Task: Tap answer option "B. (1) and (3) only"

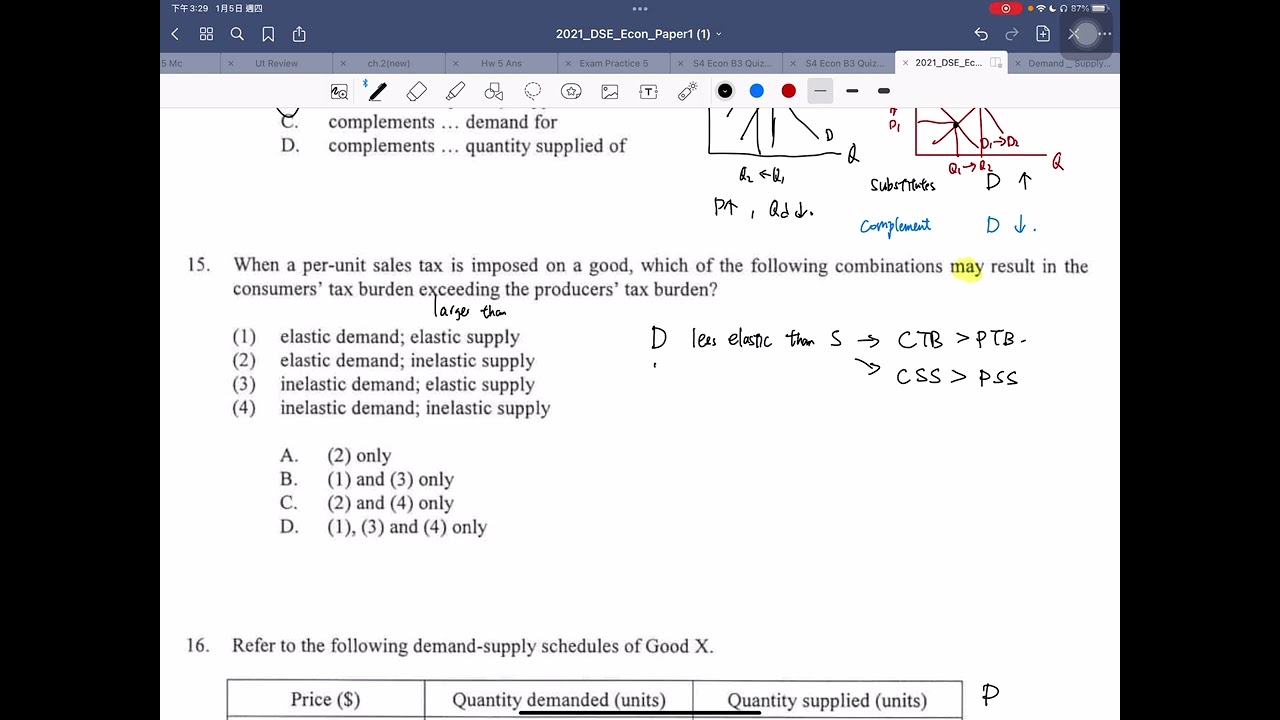Action: (x=366, y=479)
